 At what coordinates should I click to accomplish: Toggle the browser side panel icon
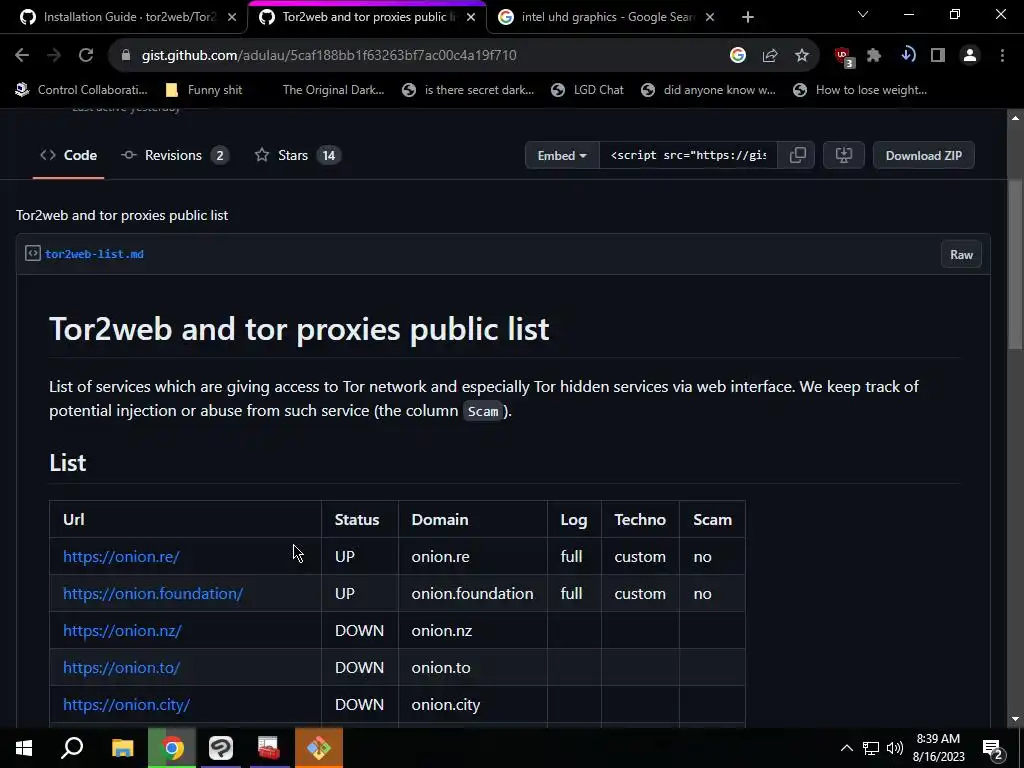click(938, 56)
